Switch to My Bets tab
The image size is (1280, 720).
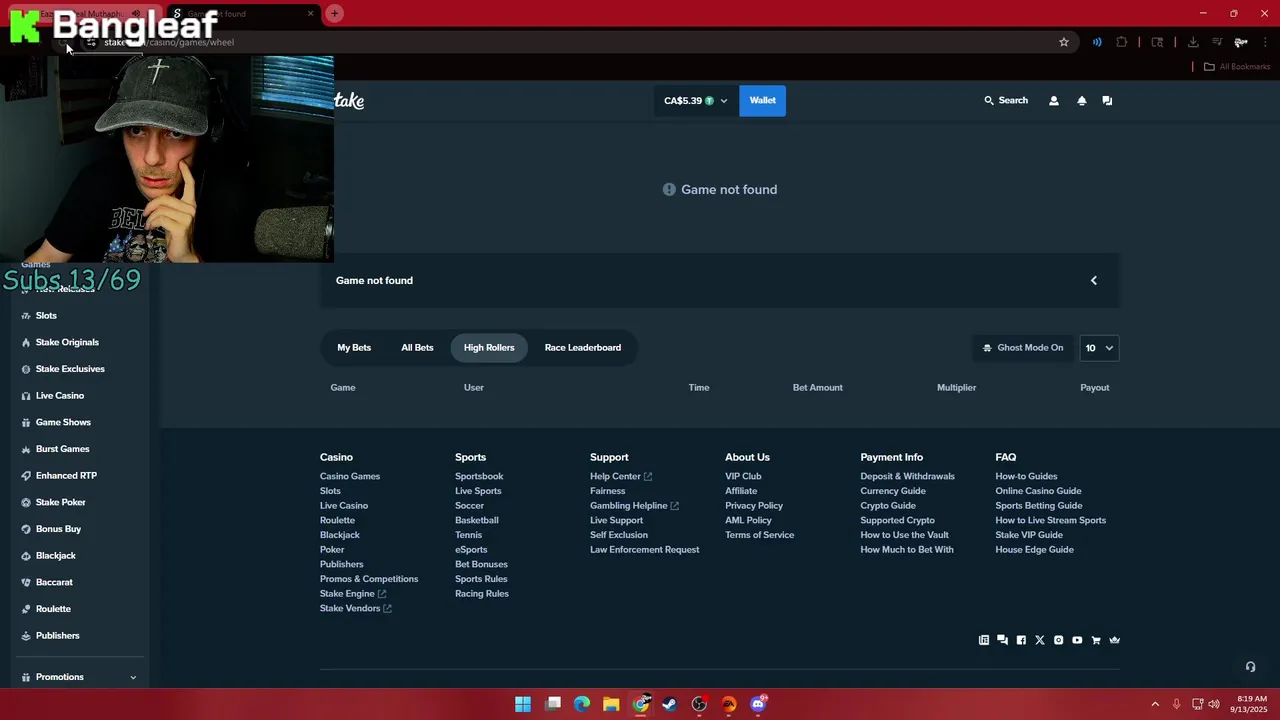[354, 348]
